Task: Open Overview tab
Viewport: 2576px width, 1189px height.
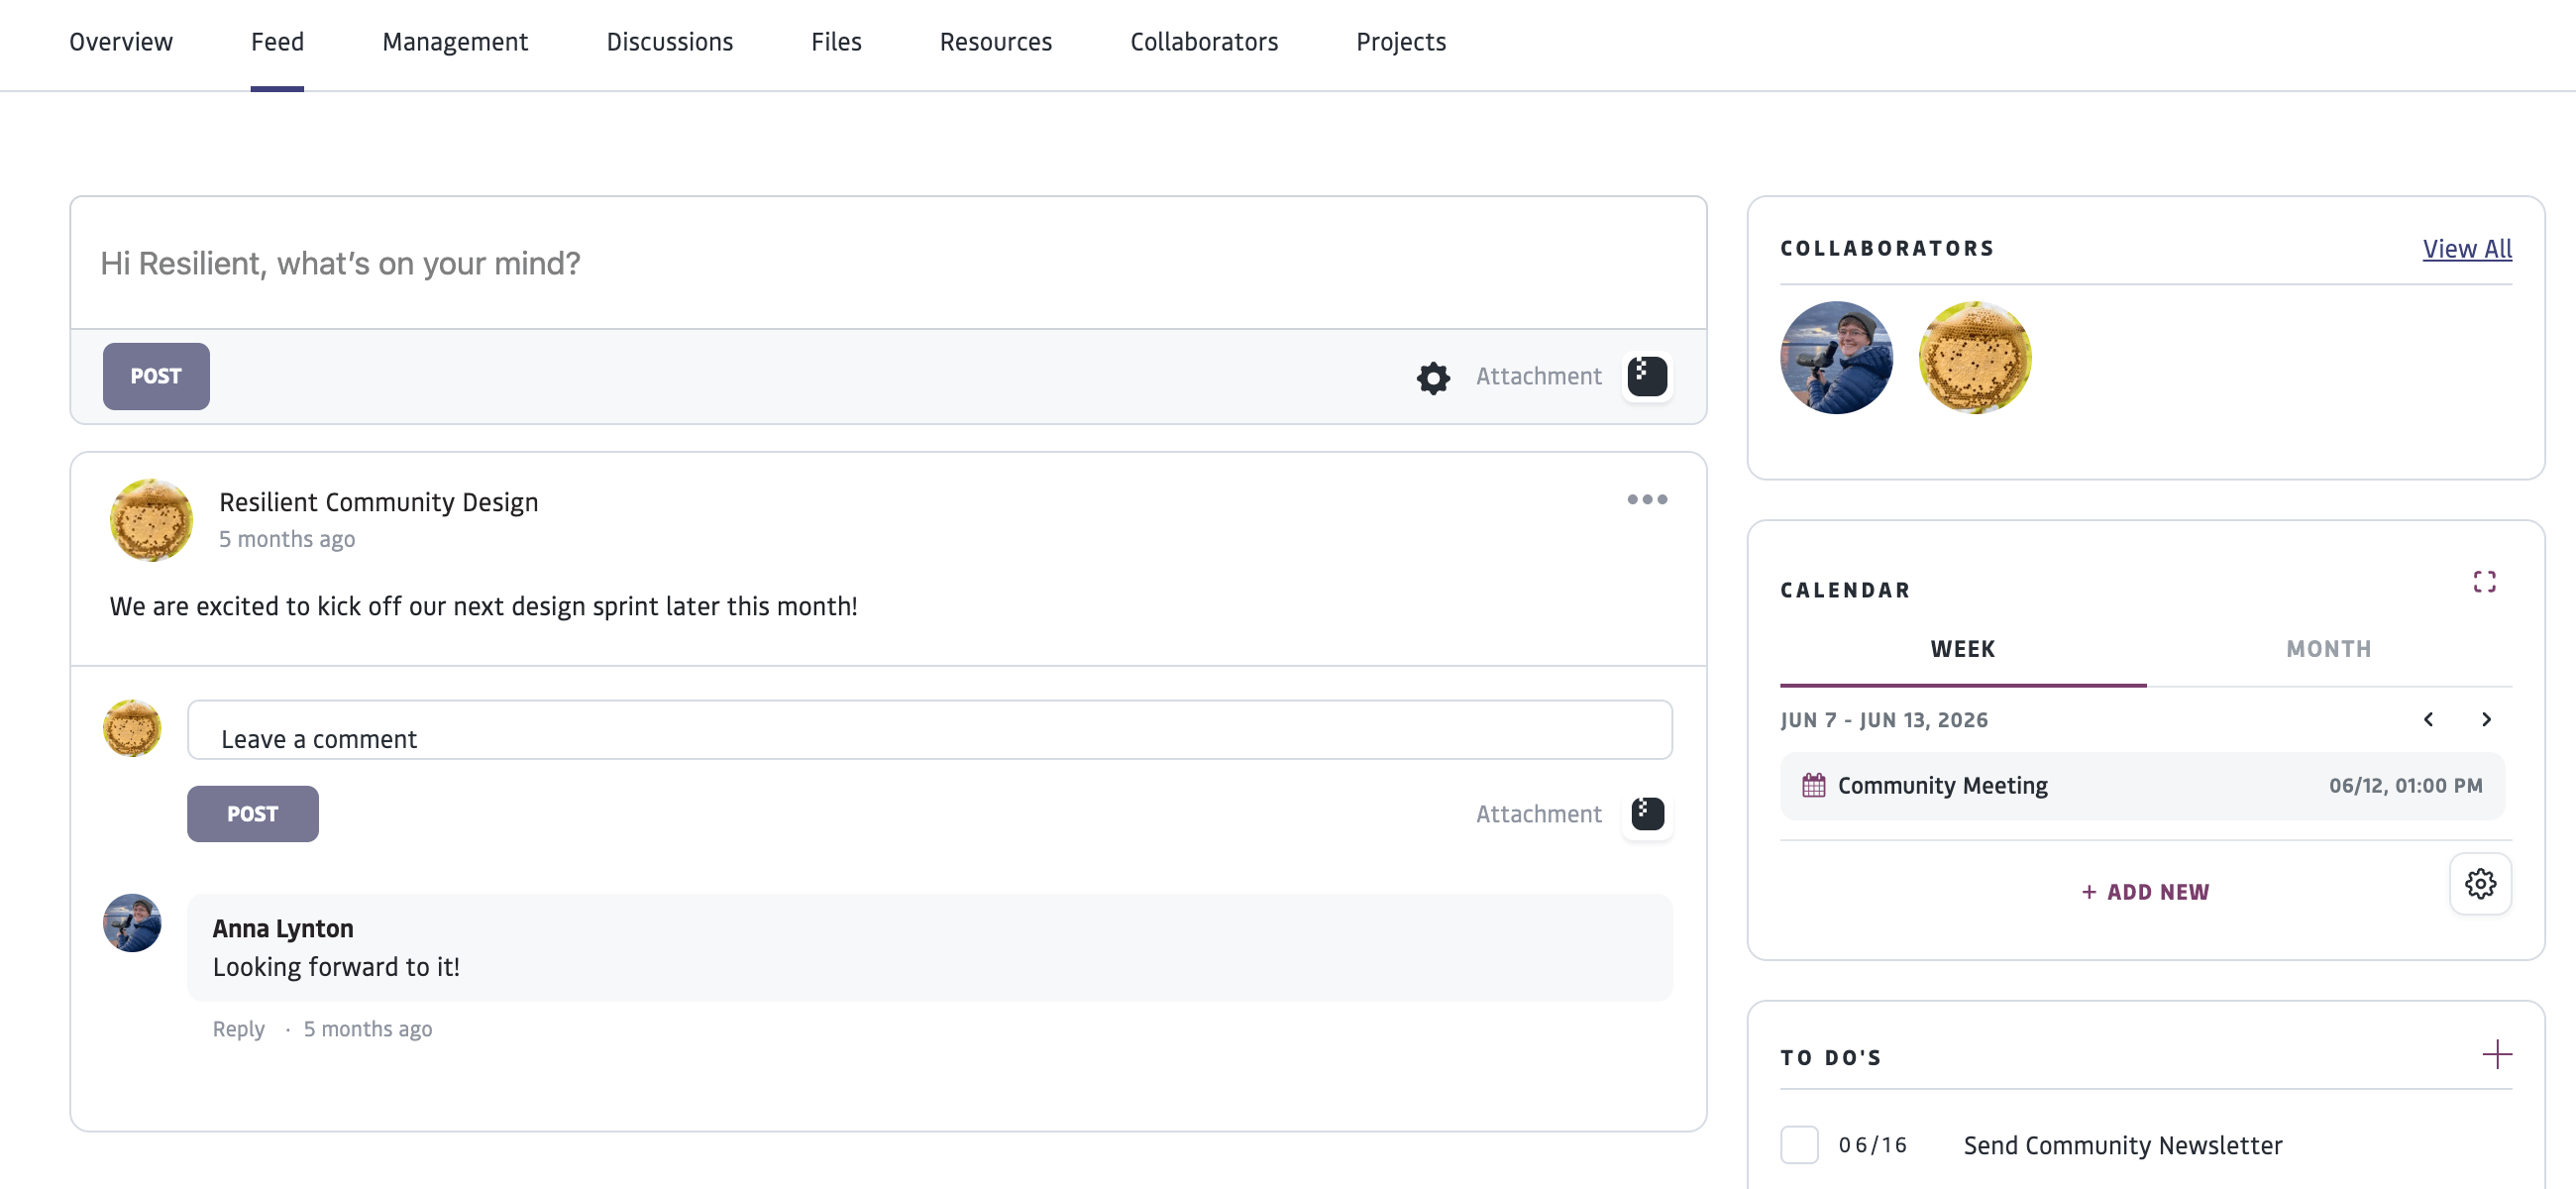Action: 121,42
